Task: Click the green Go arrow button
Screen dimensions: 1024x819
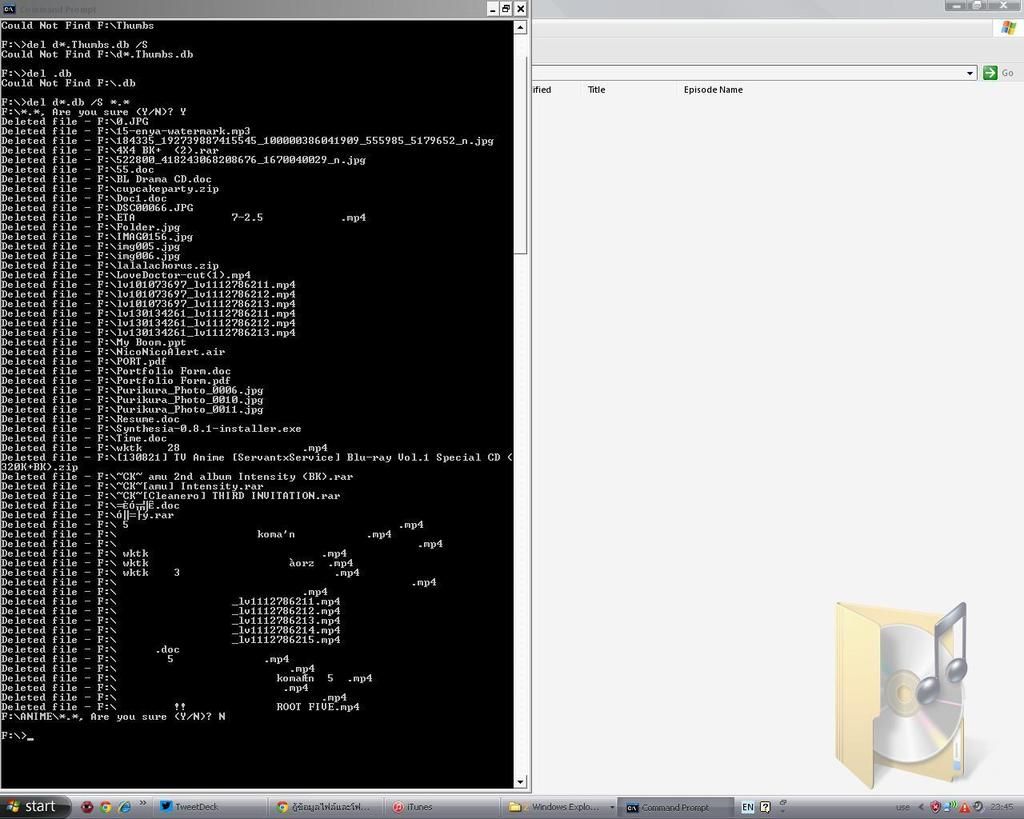Action: pyautogui.click(x=990, y=73)
